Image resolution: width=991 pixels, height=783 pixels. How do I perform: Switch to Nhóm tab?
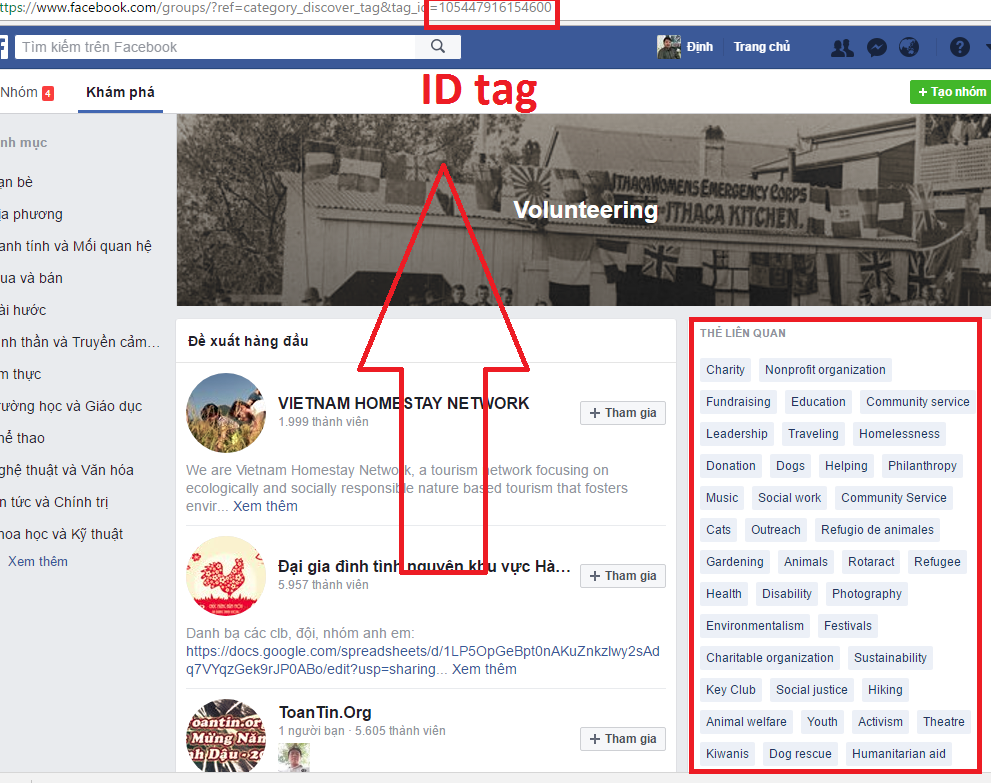[x=27, y=92]
